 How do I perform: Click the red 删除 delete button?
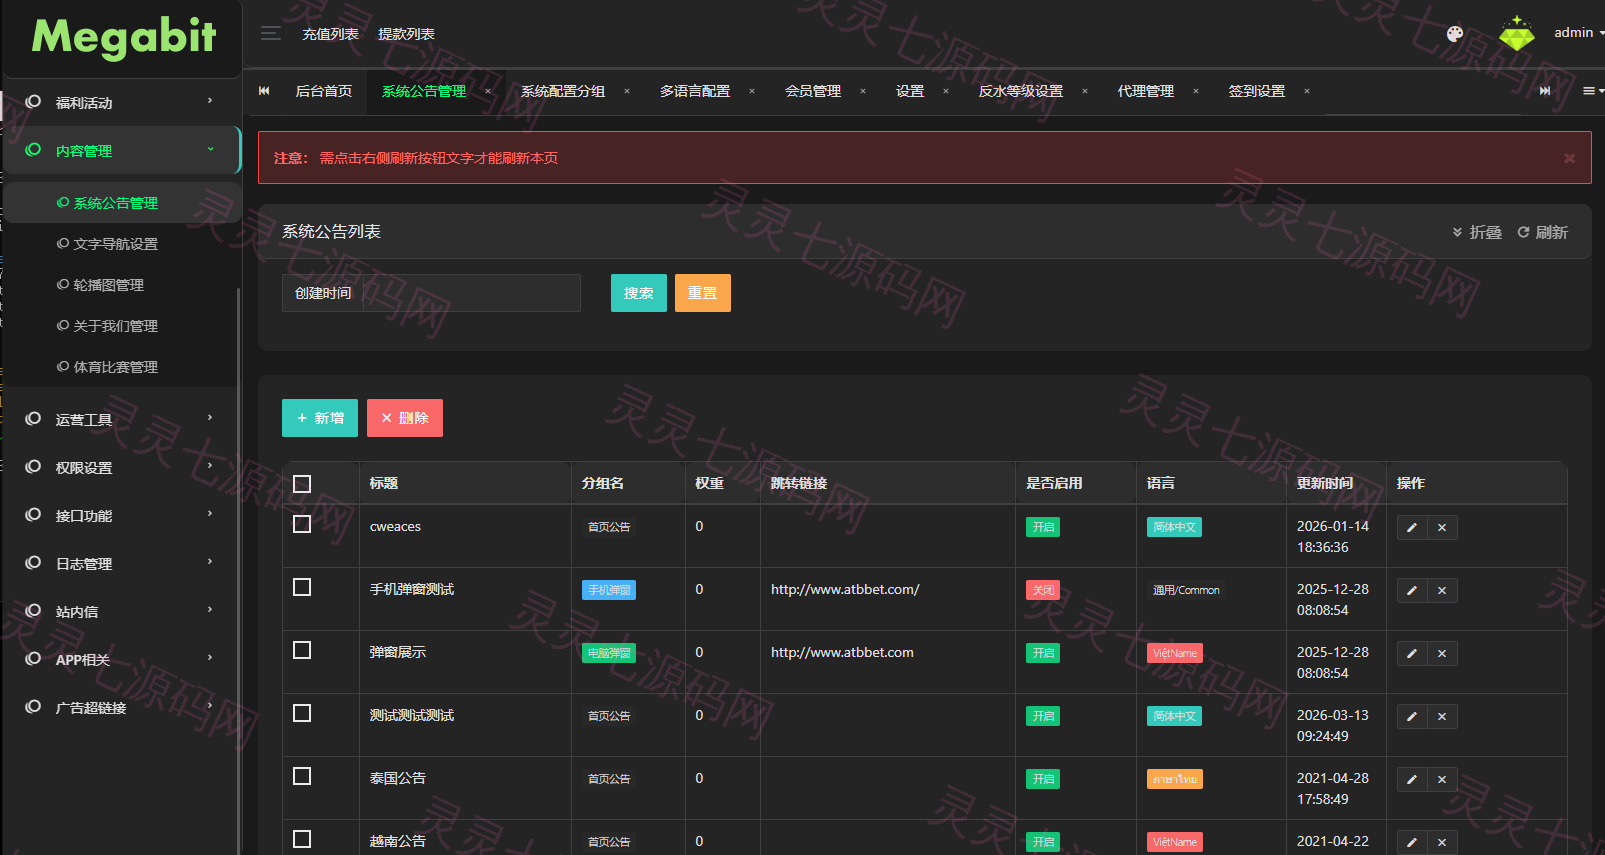point(405,418)
